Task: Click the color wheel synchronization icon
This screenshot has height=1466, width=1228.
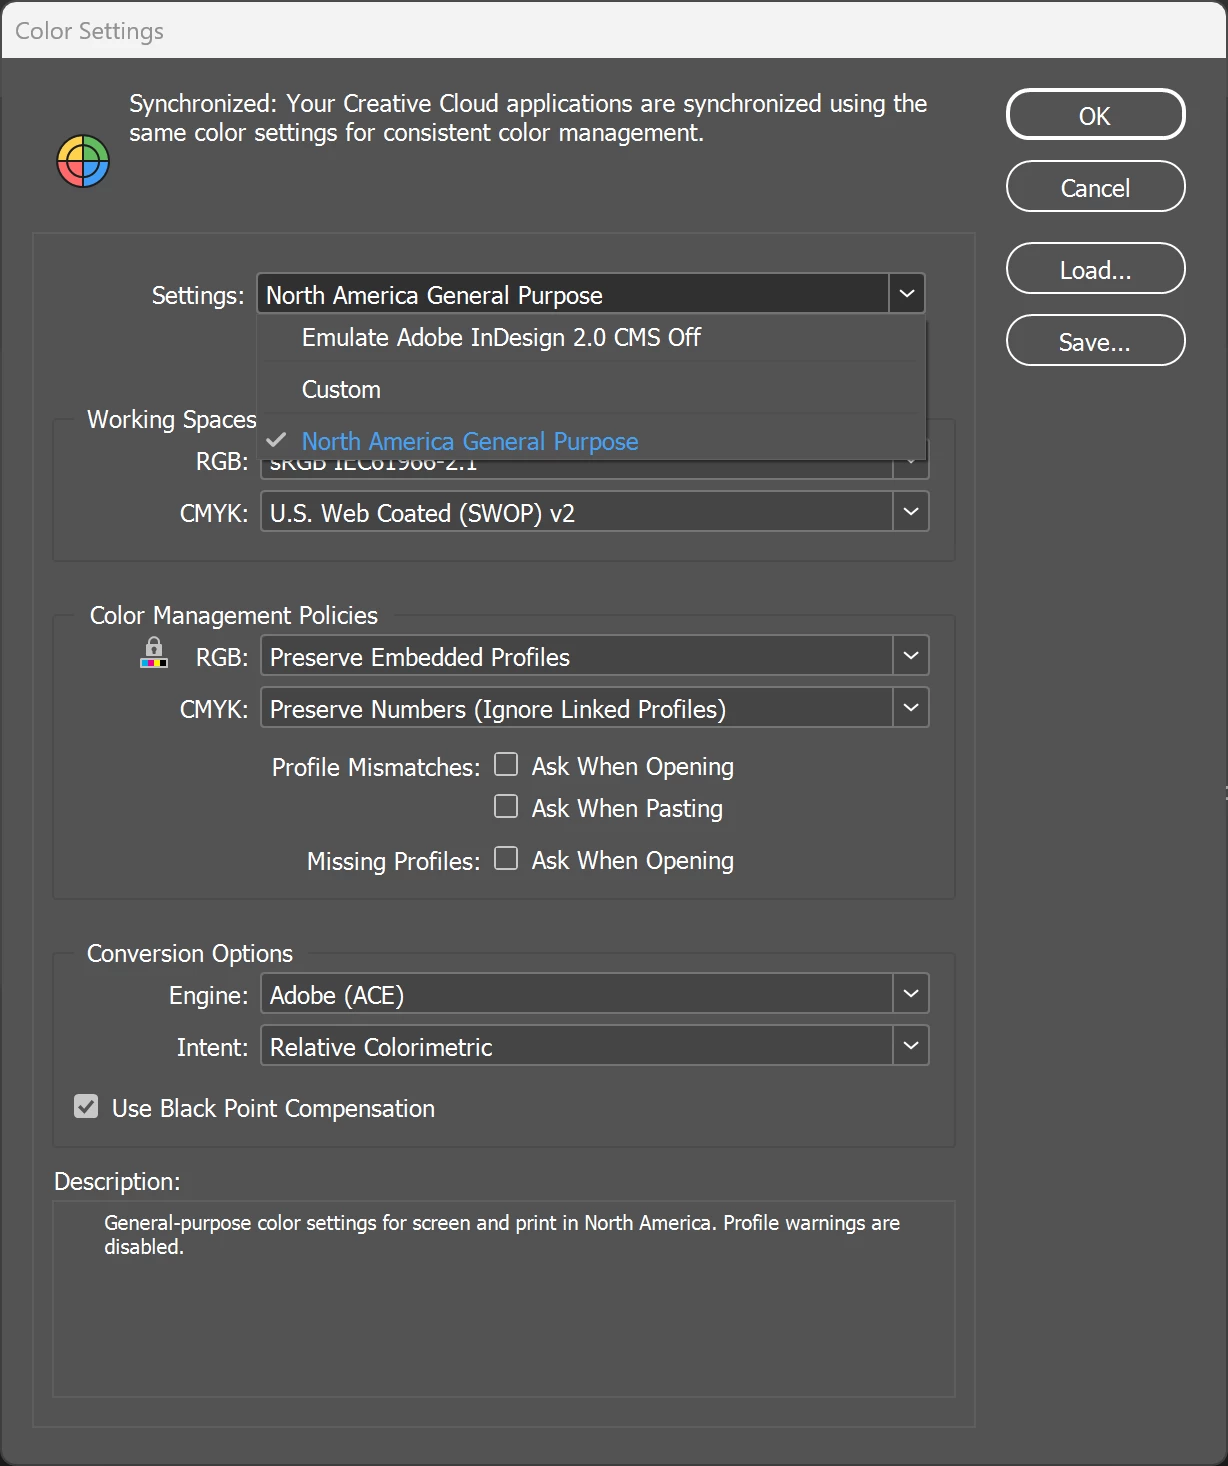Action: click(x=83, y=161)
